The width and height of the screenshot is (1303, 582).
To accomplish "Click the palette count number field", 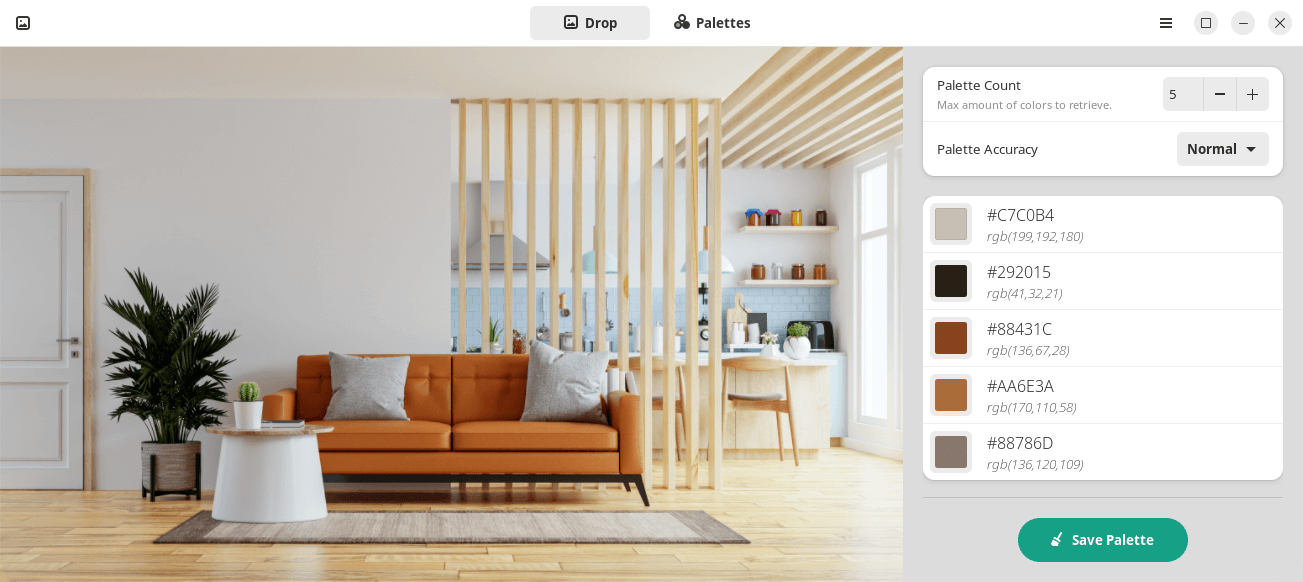I will tap(1183, 94).
